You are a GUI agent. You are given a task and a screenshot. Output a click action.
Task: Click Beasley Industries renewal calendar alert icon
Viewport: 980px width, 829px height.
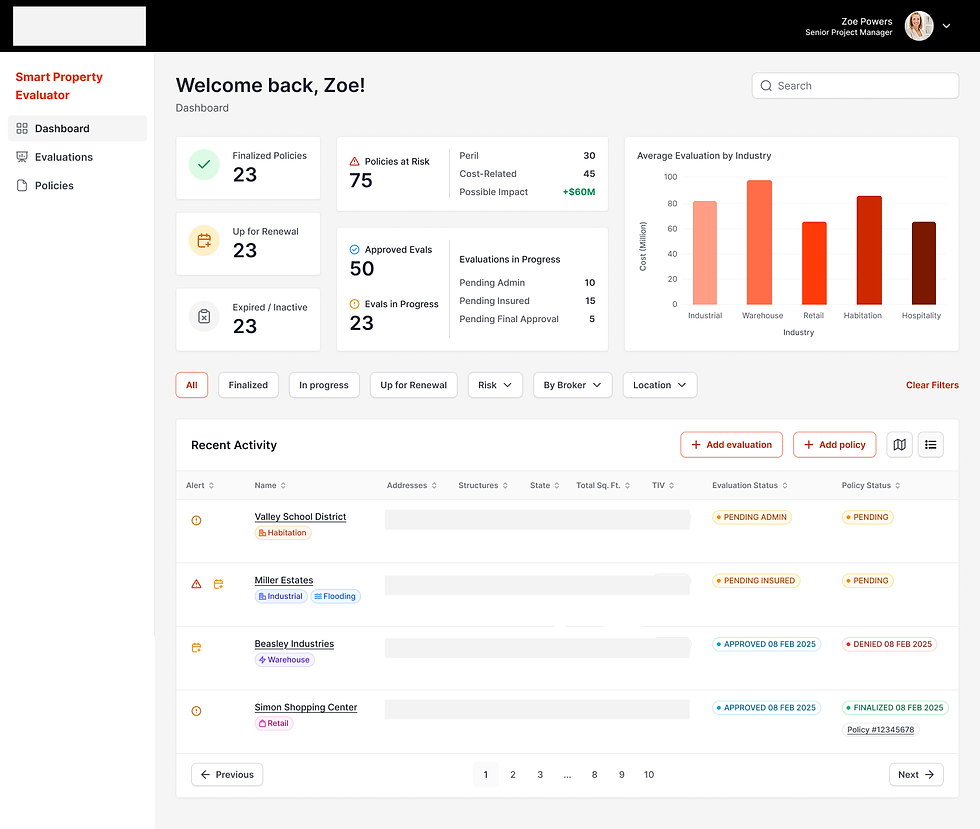[x=196, y=648]
